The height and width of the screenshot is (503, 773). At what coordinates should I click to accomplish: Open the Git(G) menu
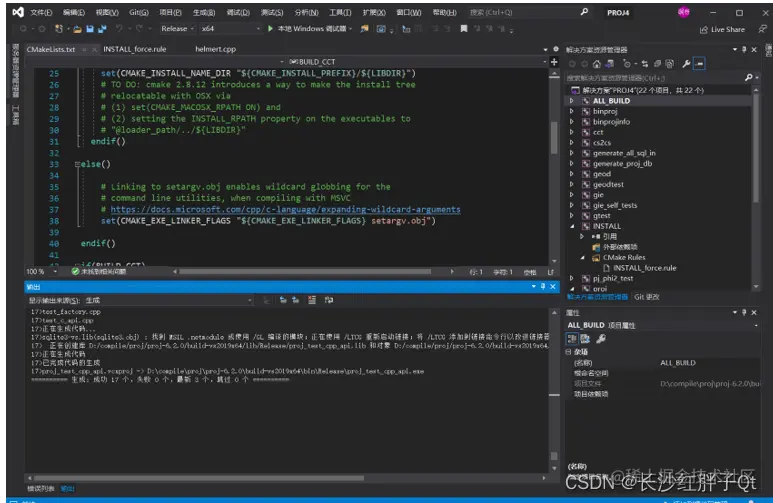pos(139,12)
